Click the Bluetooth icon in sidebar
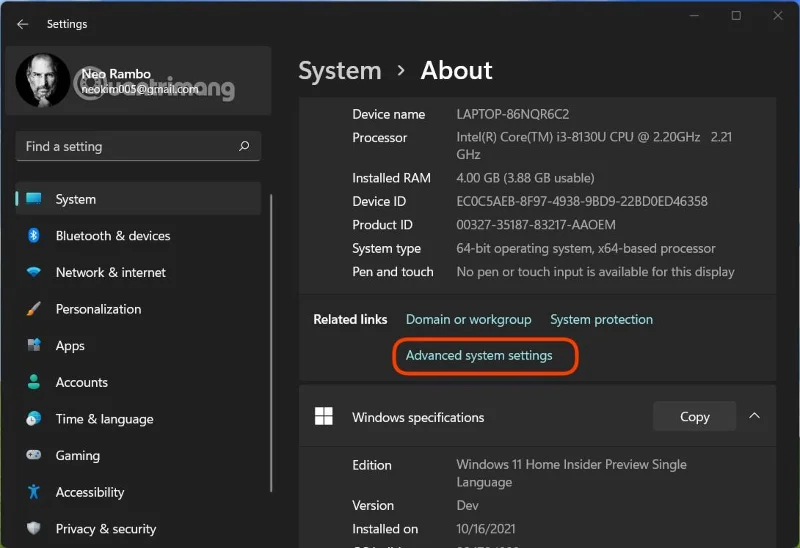 tap(34, 235)
